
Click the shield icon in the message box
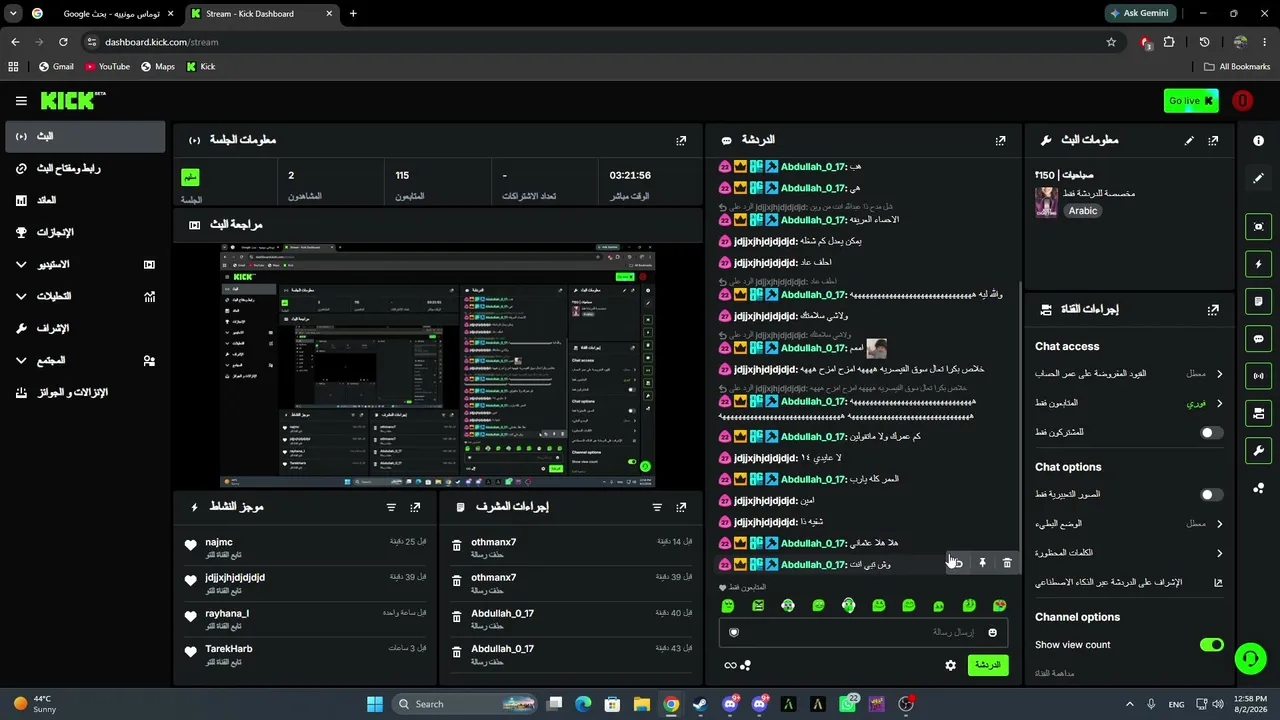734,632
